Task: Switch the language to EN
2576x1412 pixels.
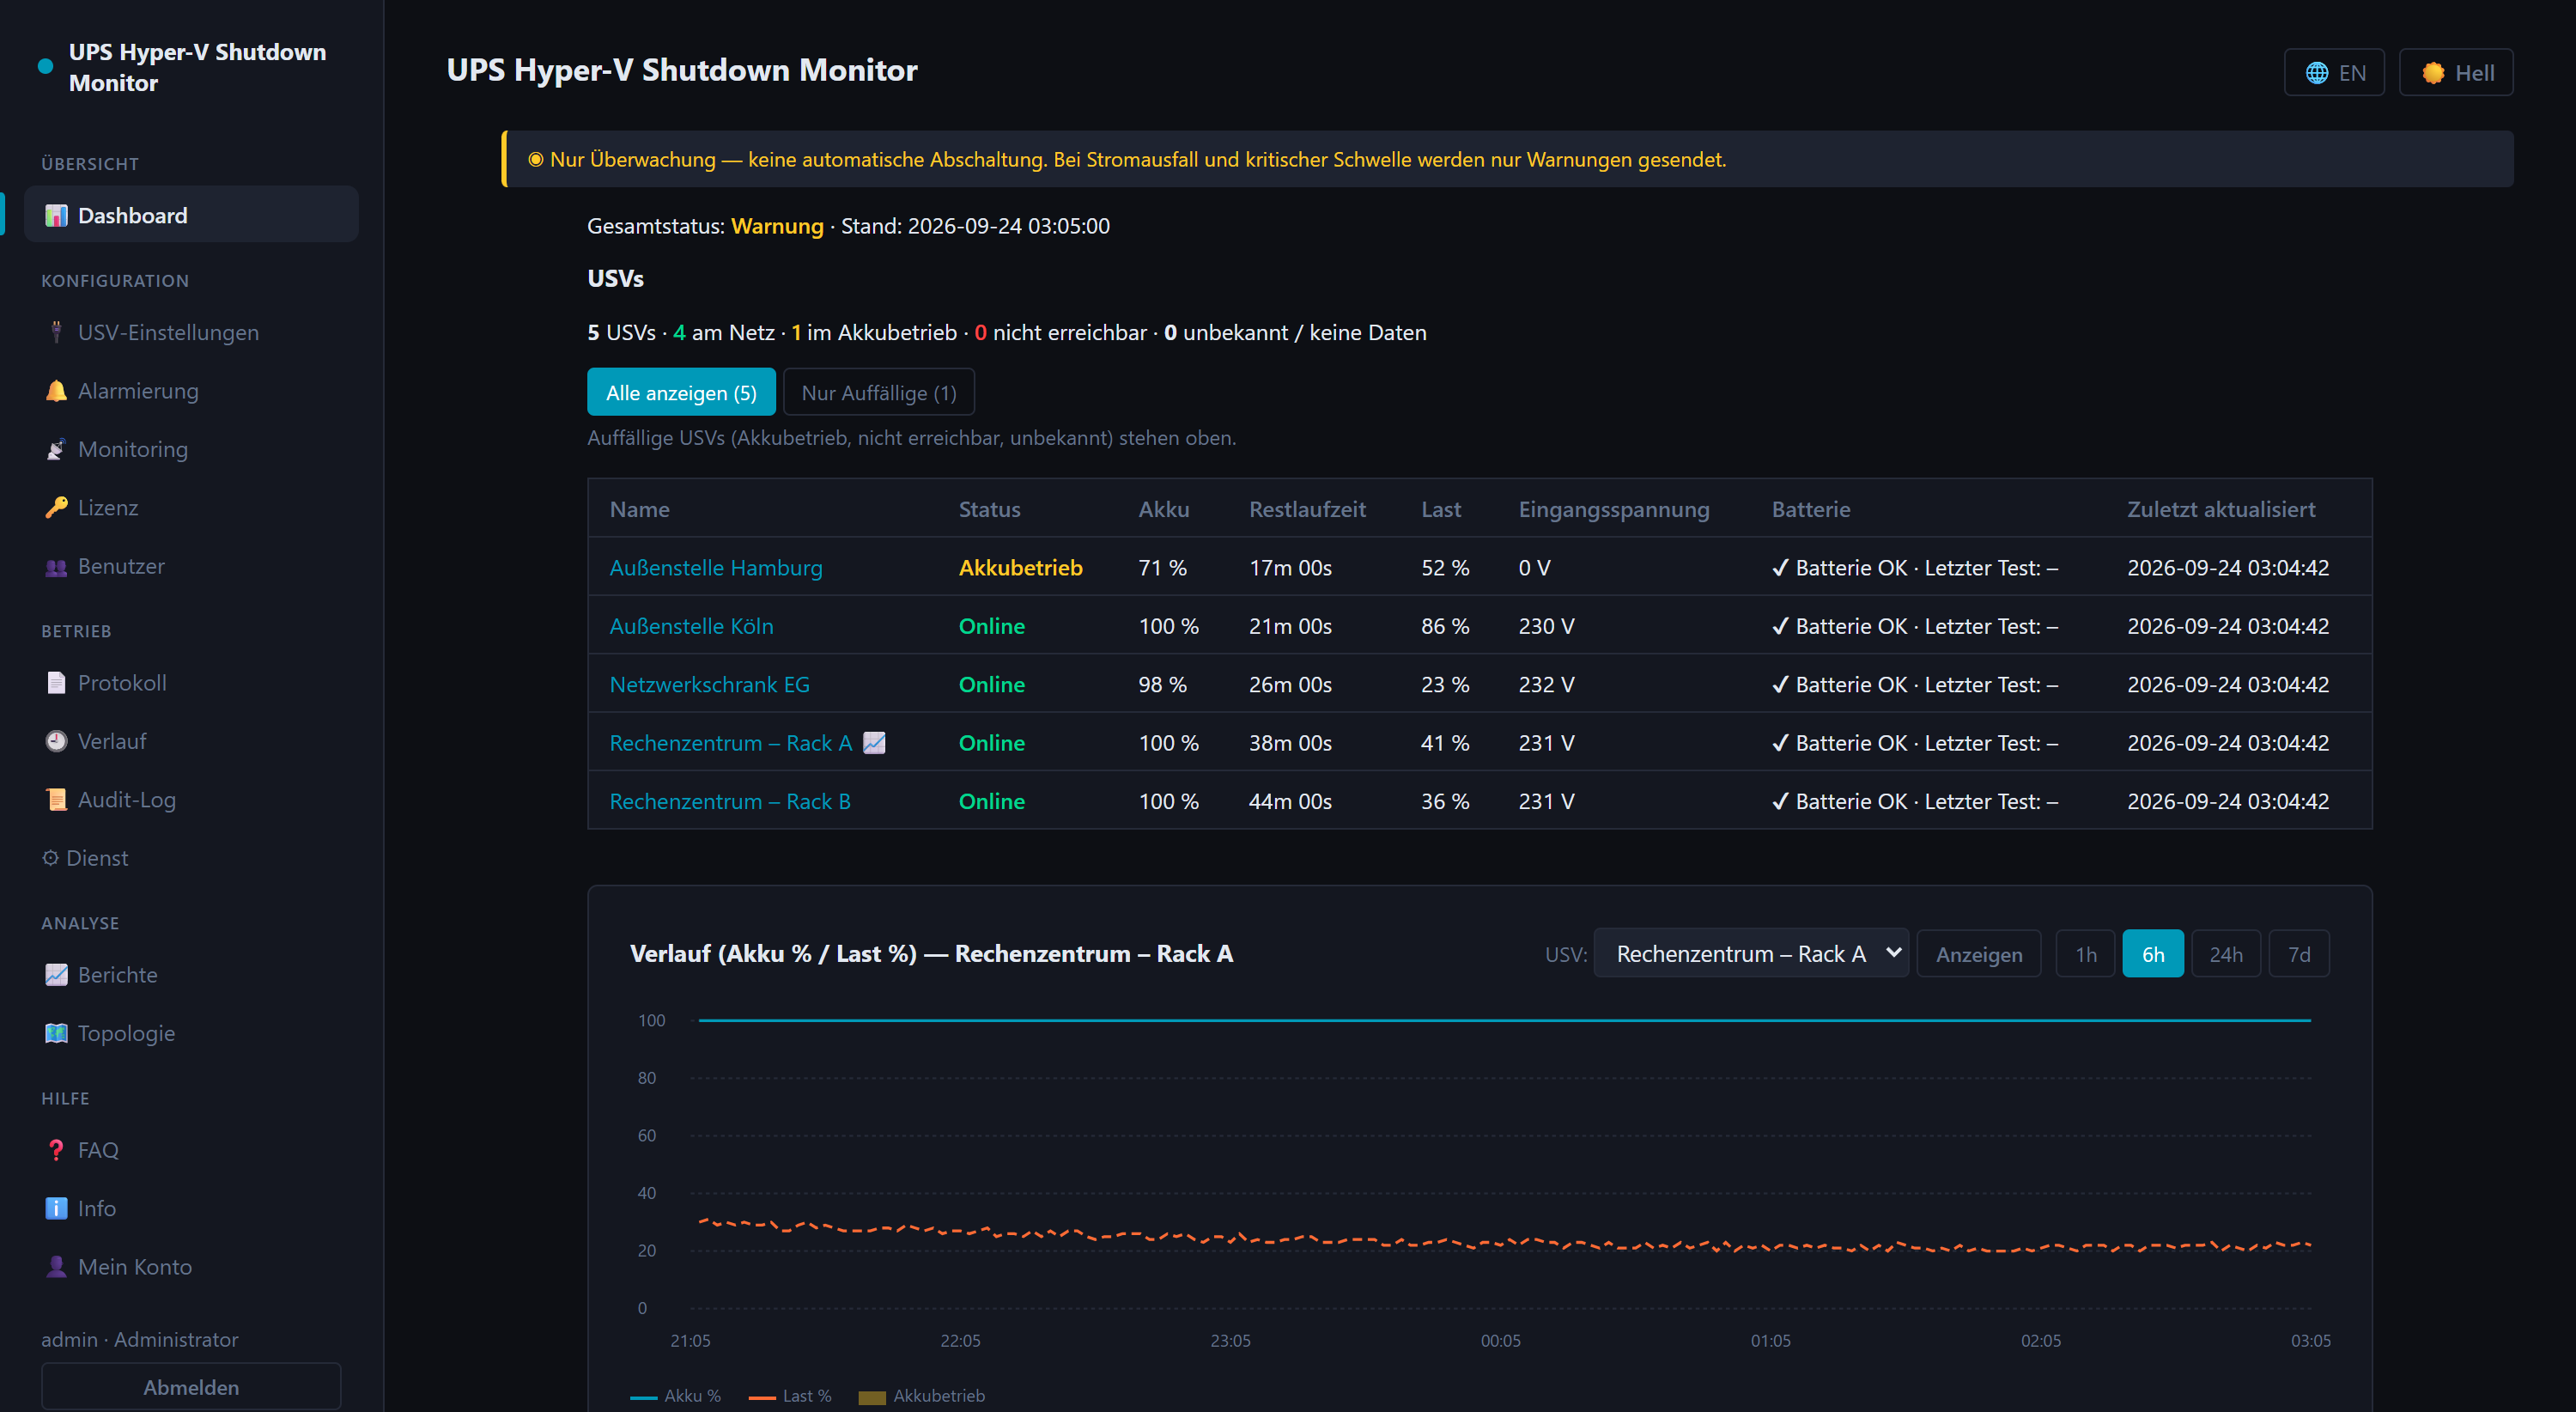Action: (x=2334, y=73)
